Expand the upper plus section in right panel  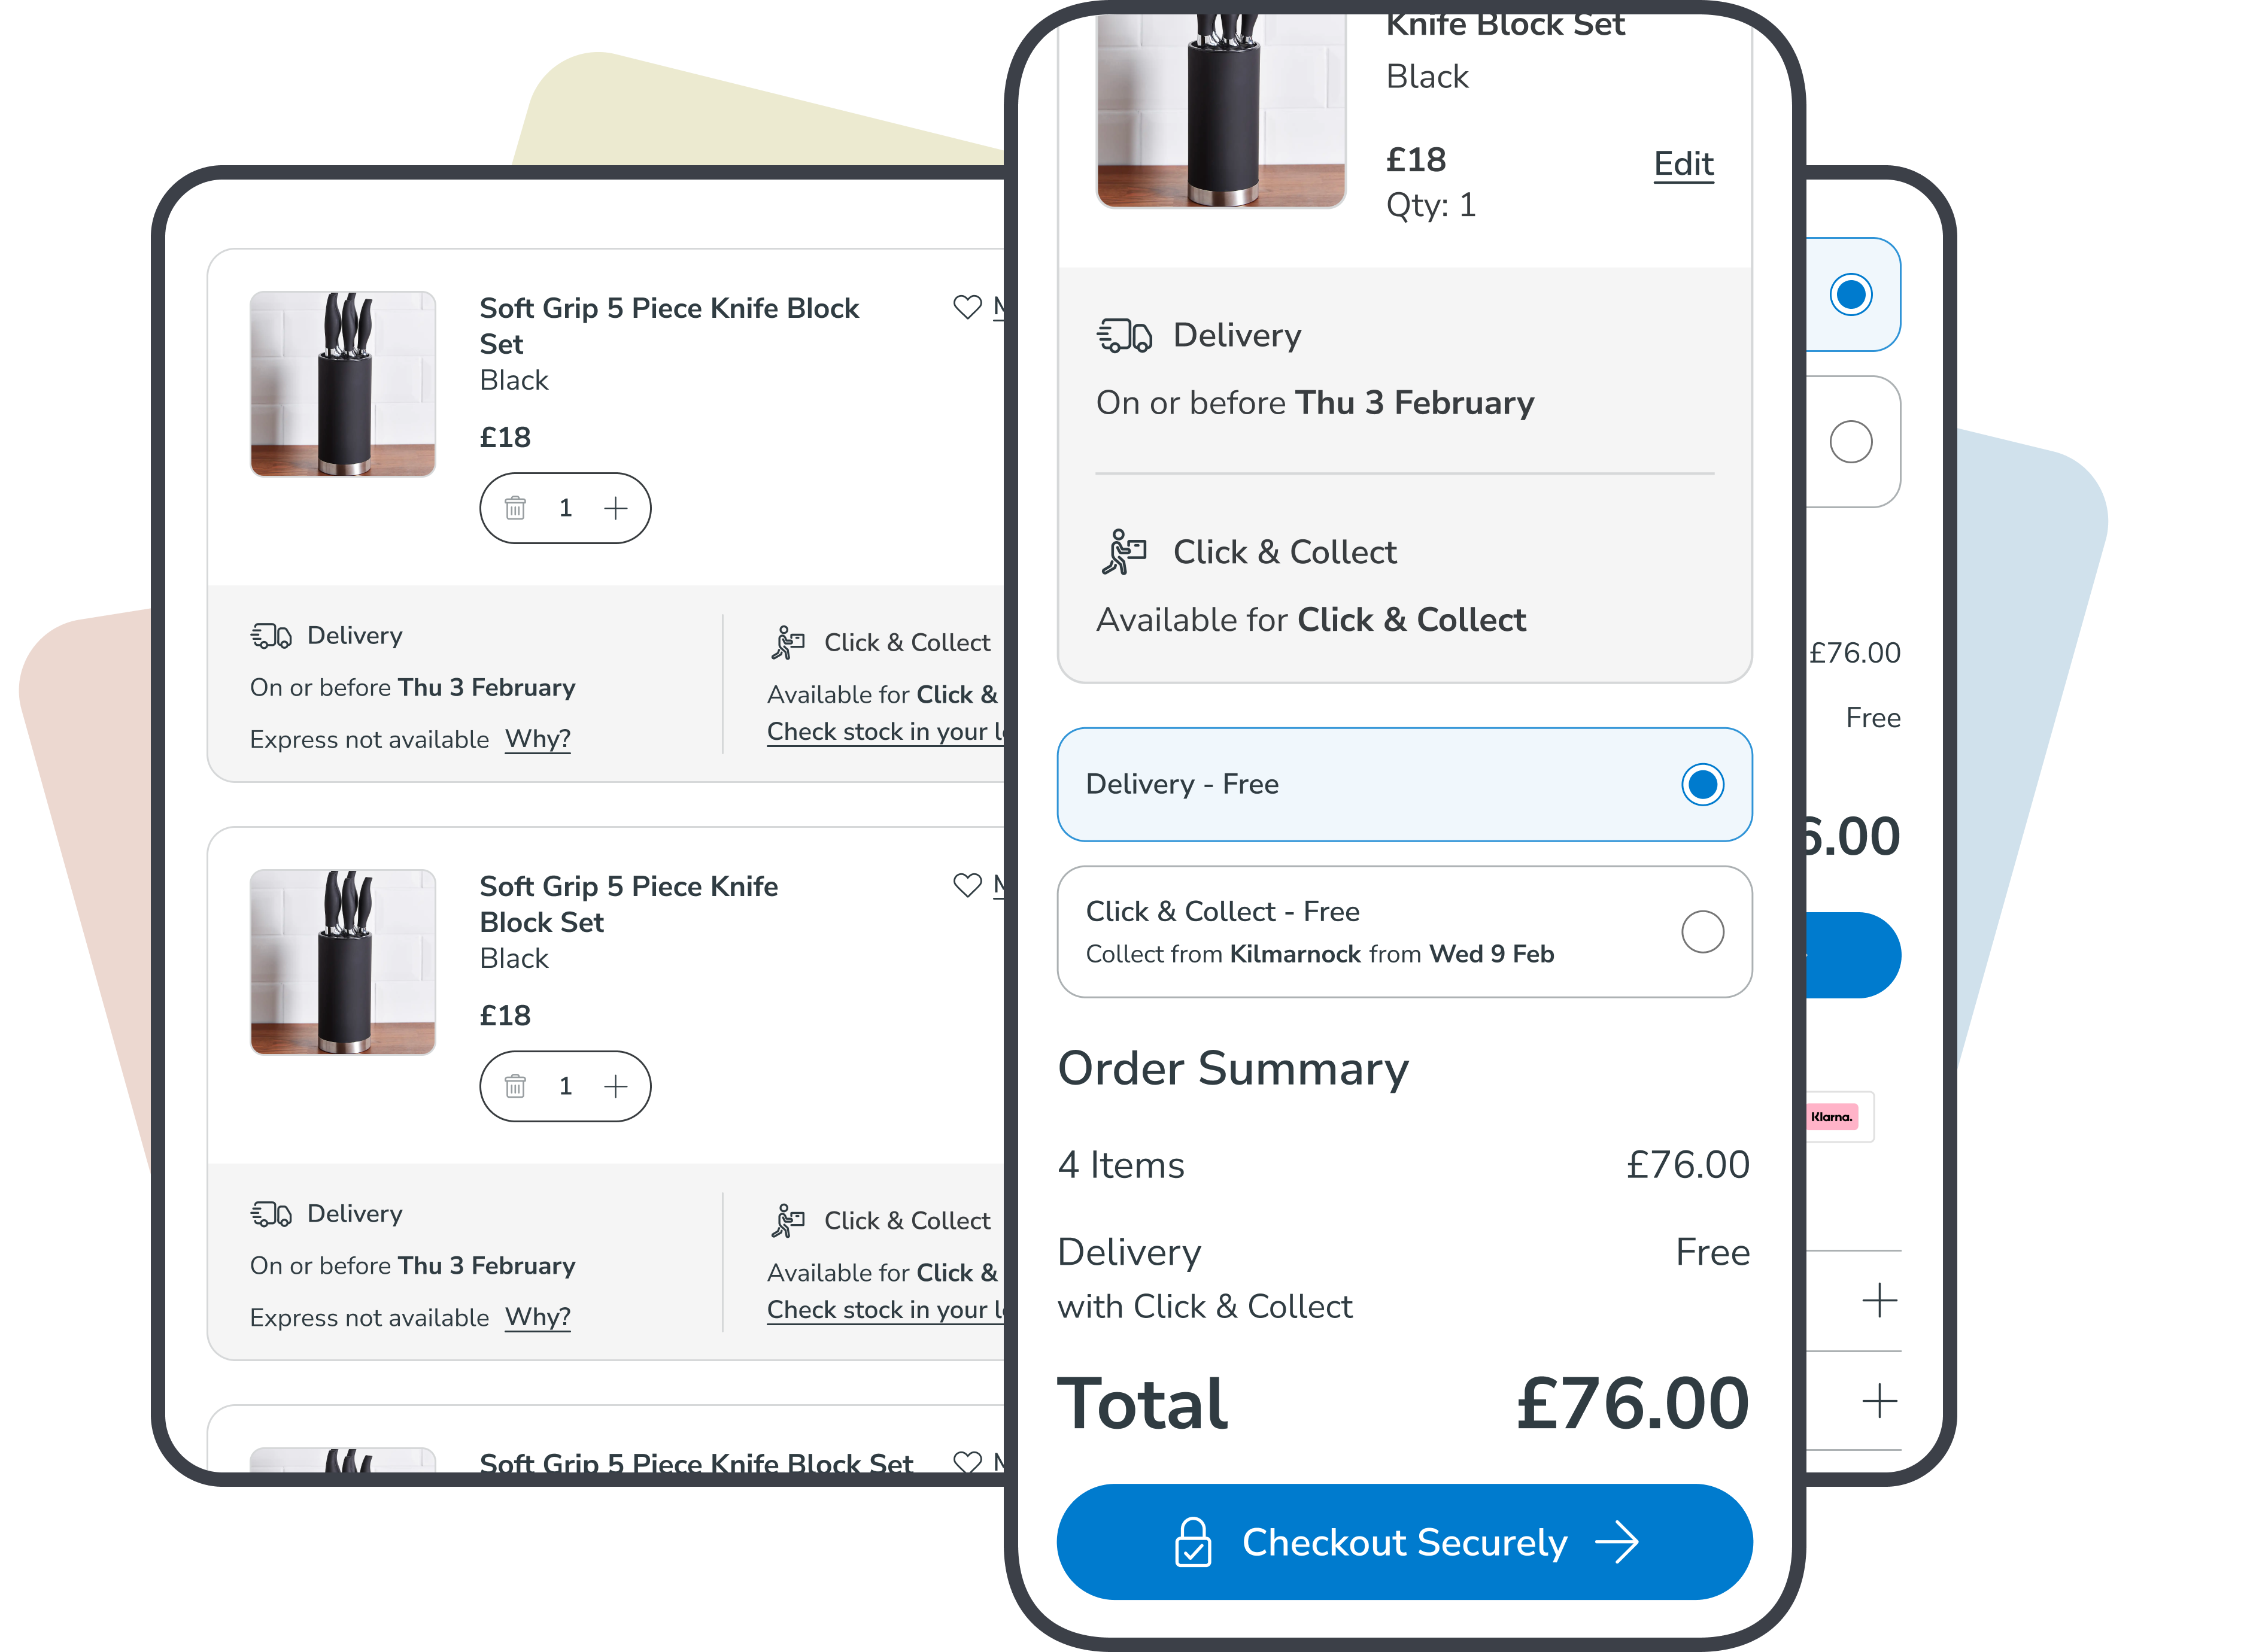pyautogui.click(x=1880, y=1300)
